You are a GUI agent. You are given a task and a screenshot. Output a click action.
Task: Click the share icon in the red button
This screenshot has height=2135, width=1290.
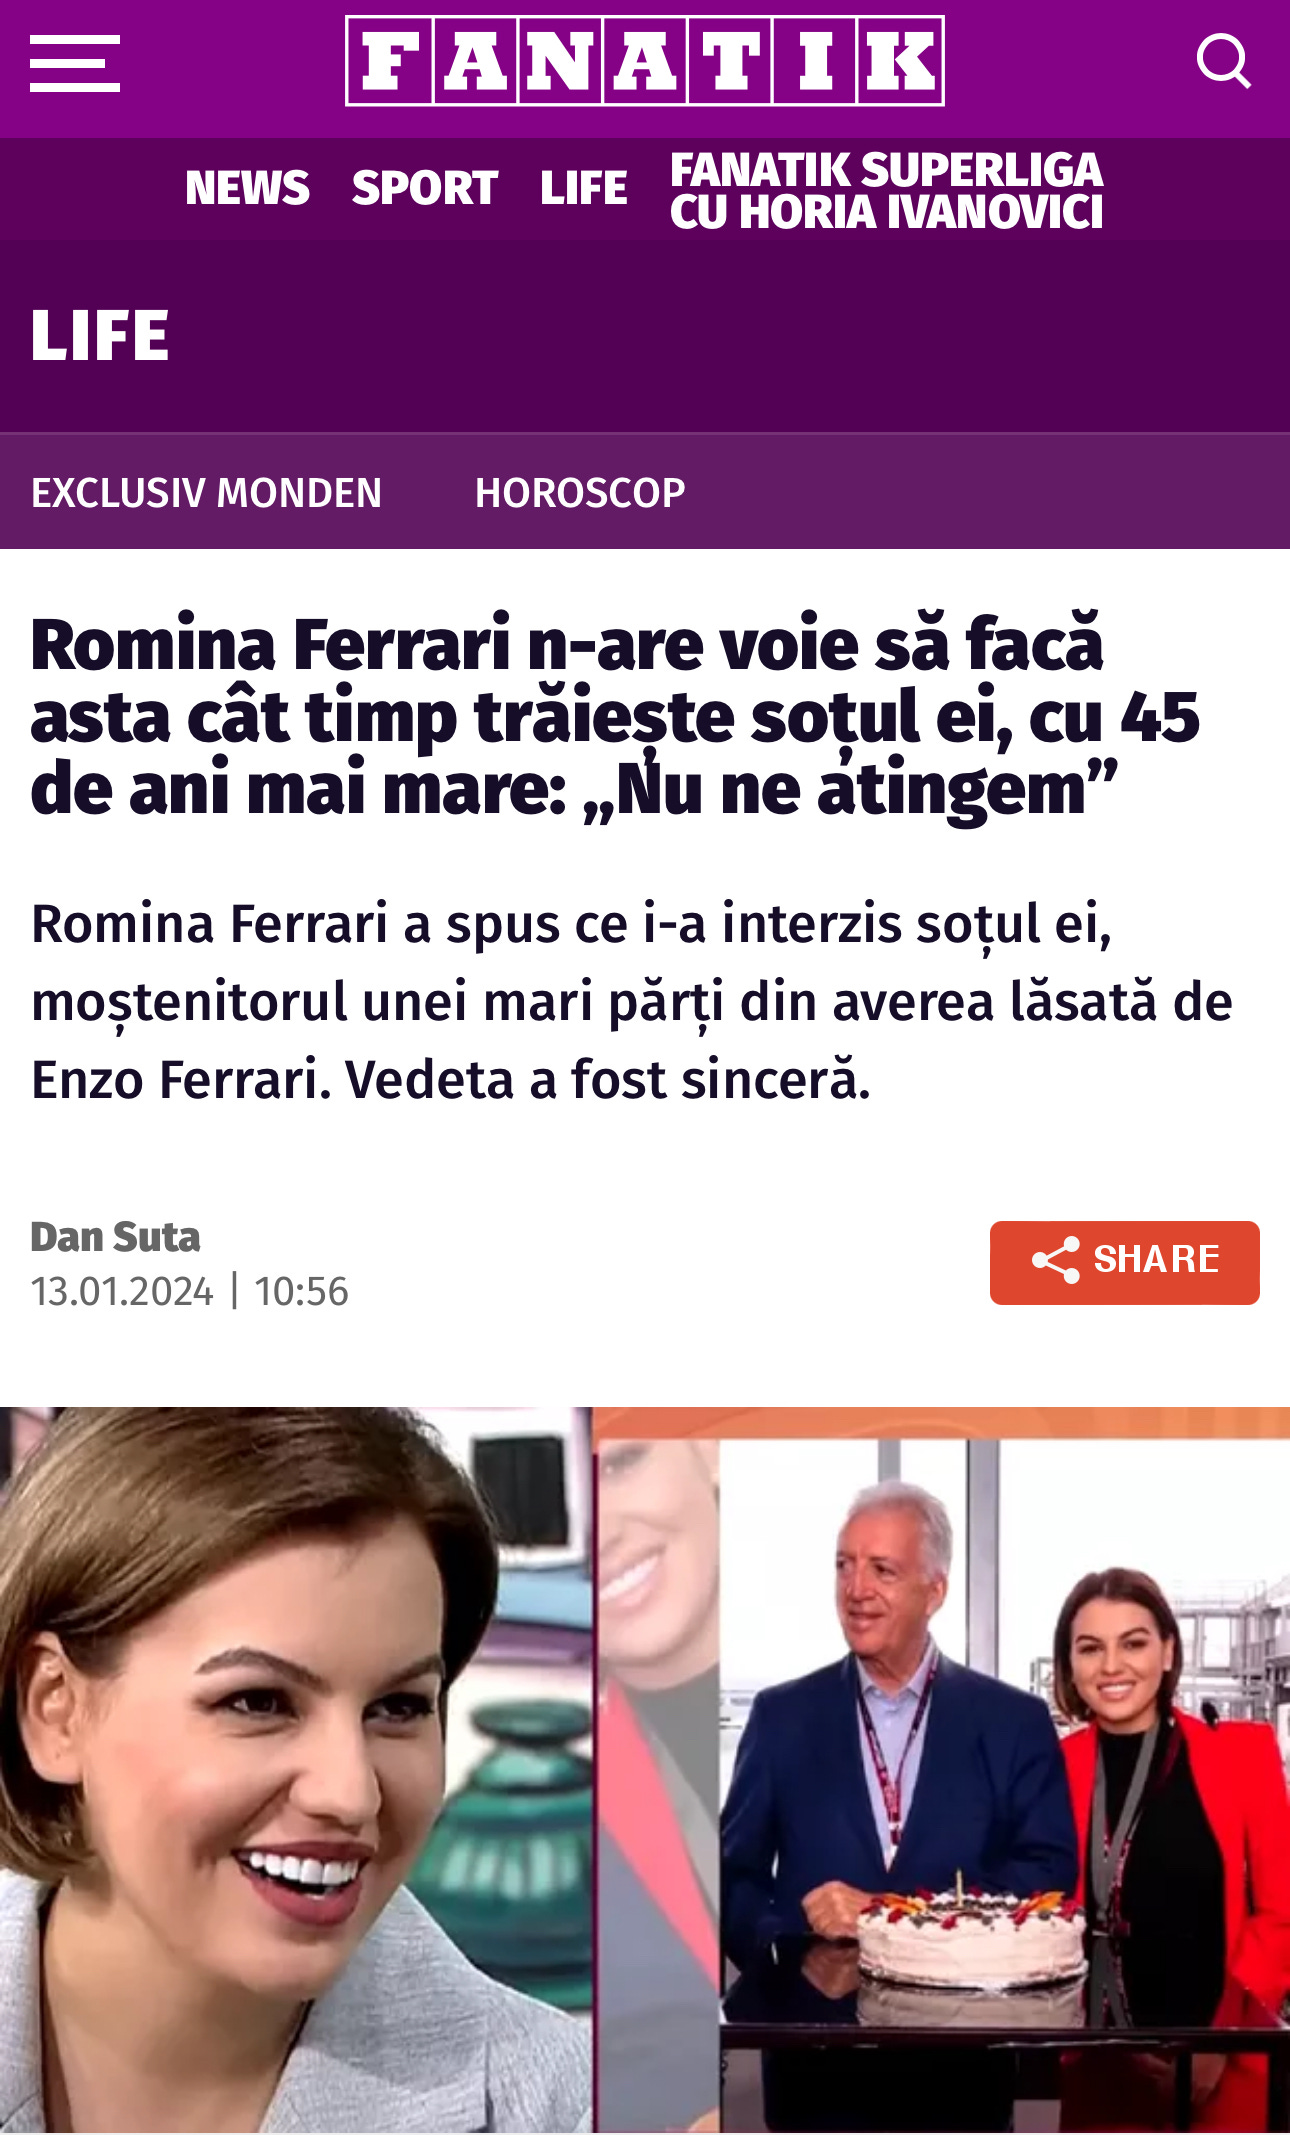pyautogui.click(x=1055, y=1260)
